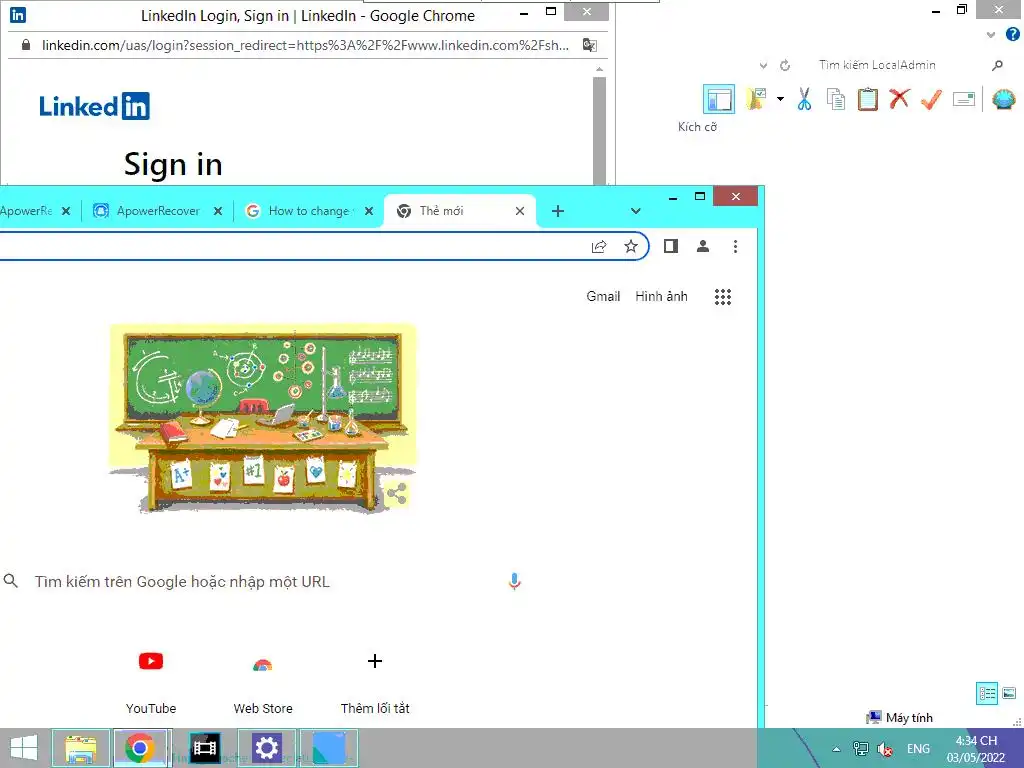Click the LinkedIn login URL in the address bar
Viewport: 1024px width, 768px height.
305,45
